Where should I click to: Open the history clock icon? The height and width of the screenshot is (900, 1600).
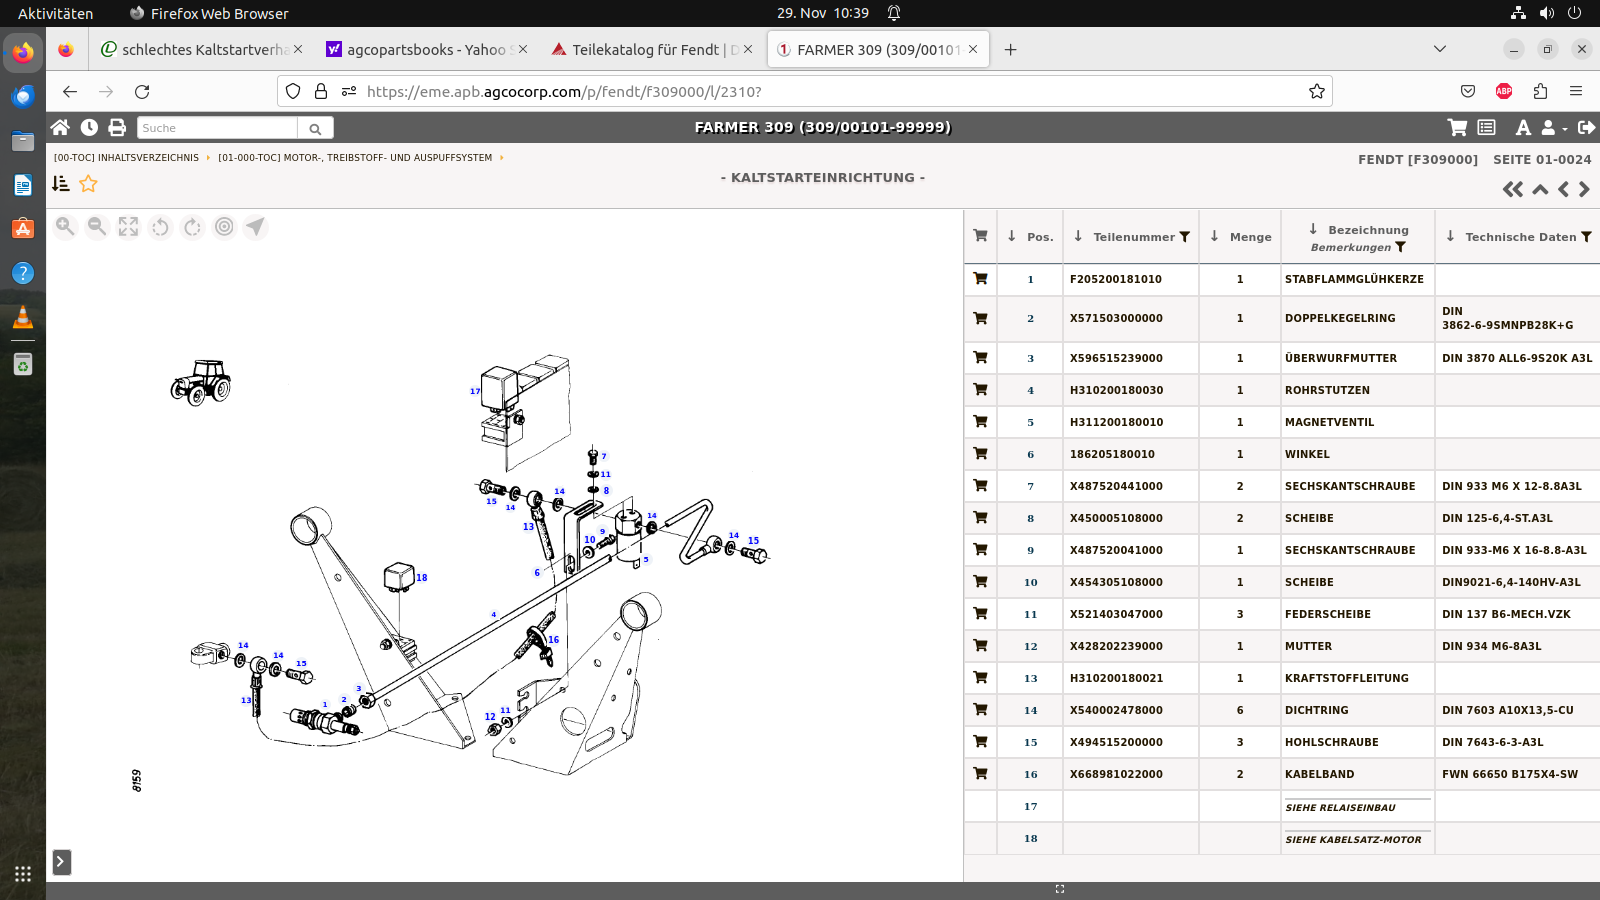(89, 127)
